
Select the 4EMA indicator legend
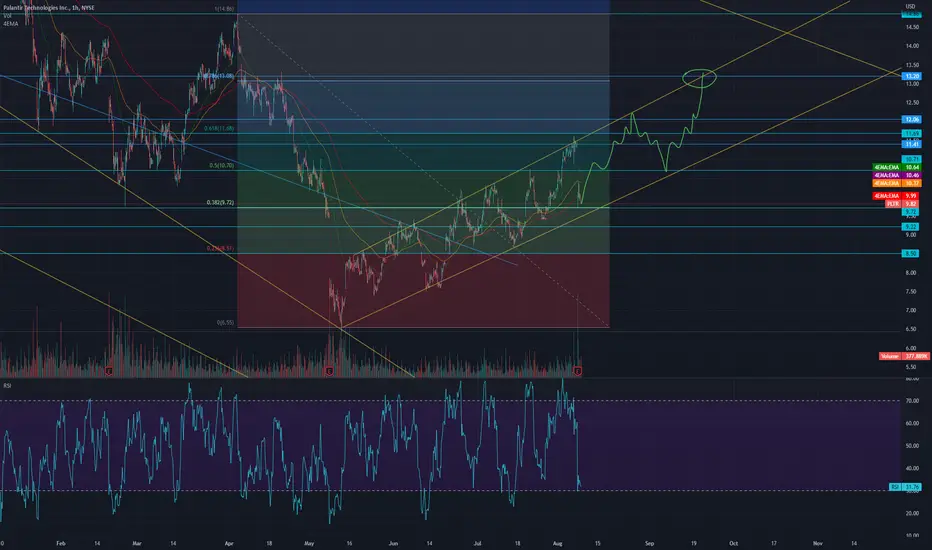coord(10,24)
